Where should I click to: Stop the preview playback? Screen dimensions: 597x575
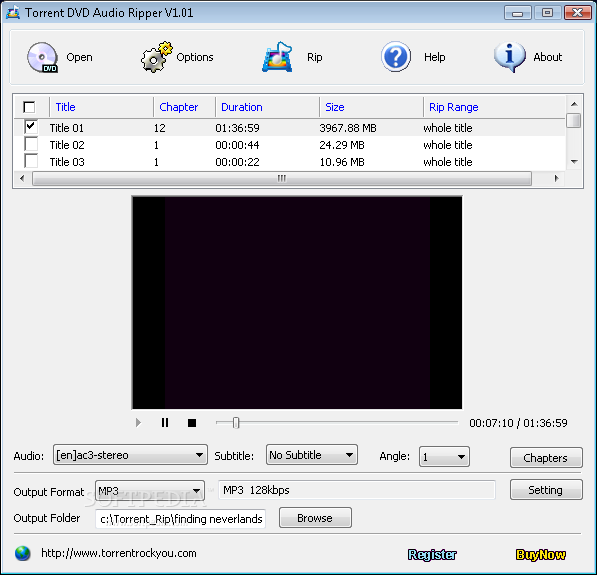click(192, 423)
